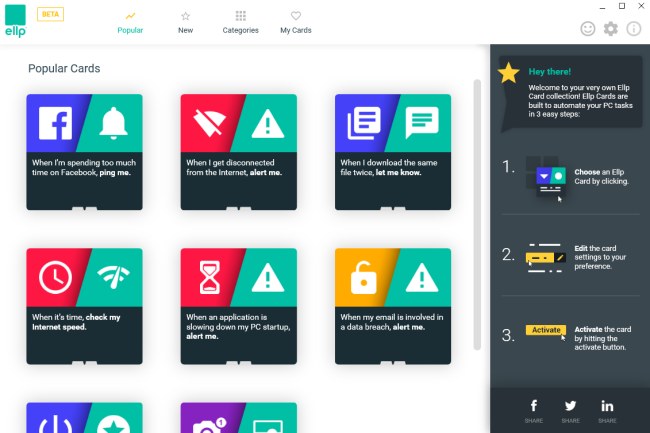
Task: Open the duplicate file download card
Action: 393,152
